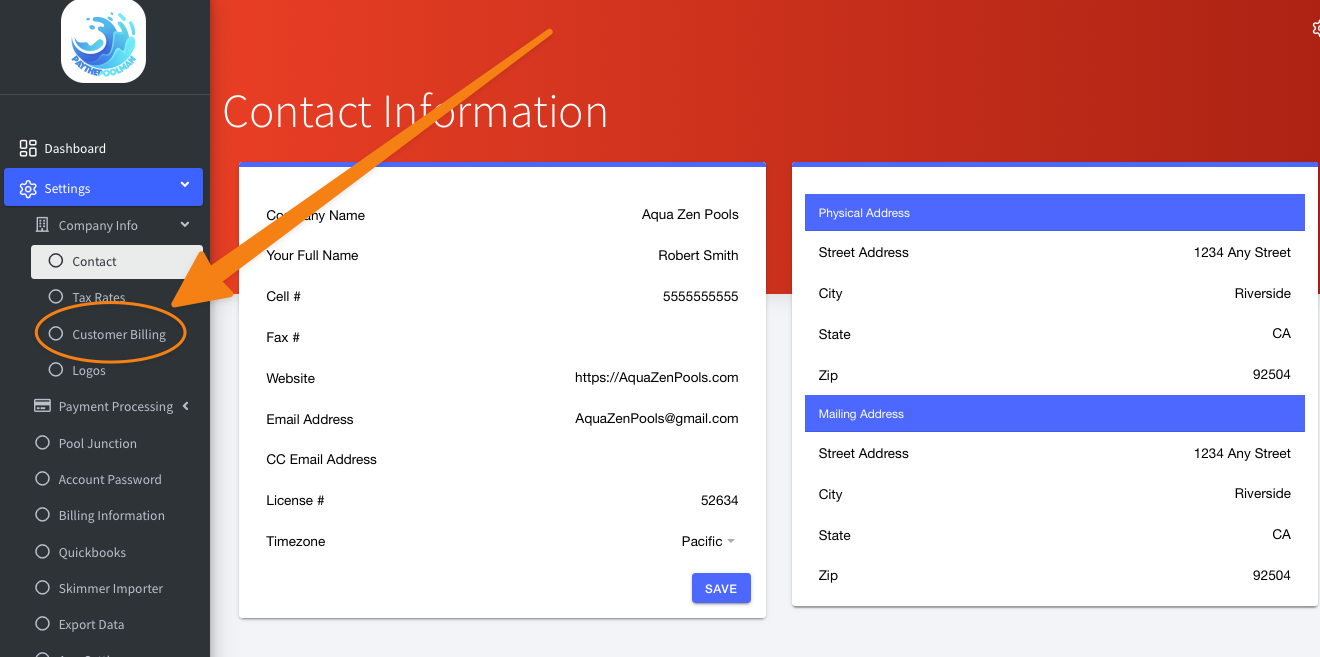Edit the License # field 52634

coord(719,500)
